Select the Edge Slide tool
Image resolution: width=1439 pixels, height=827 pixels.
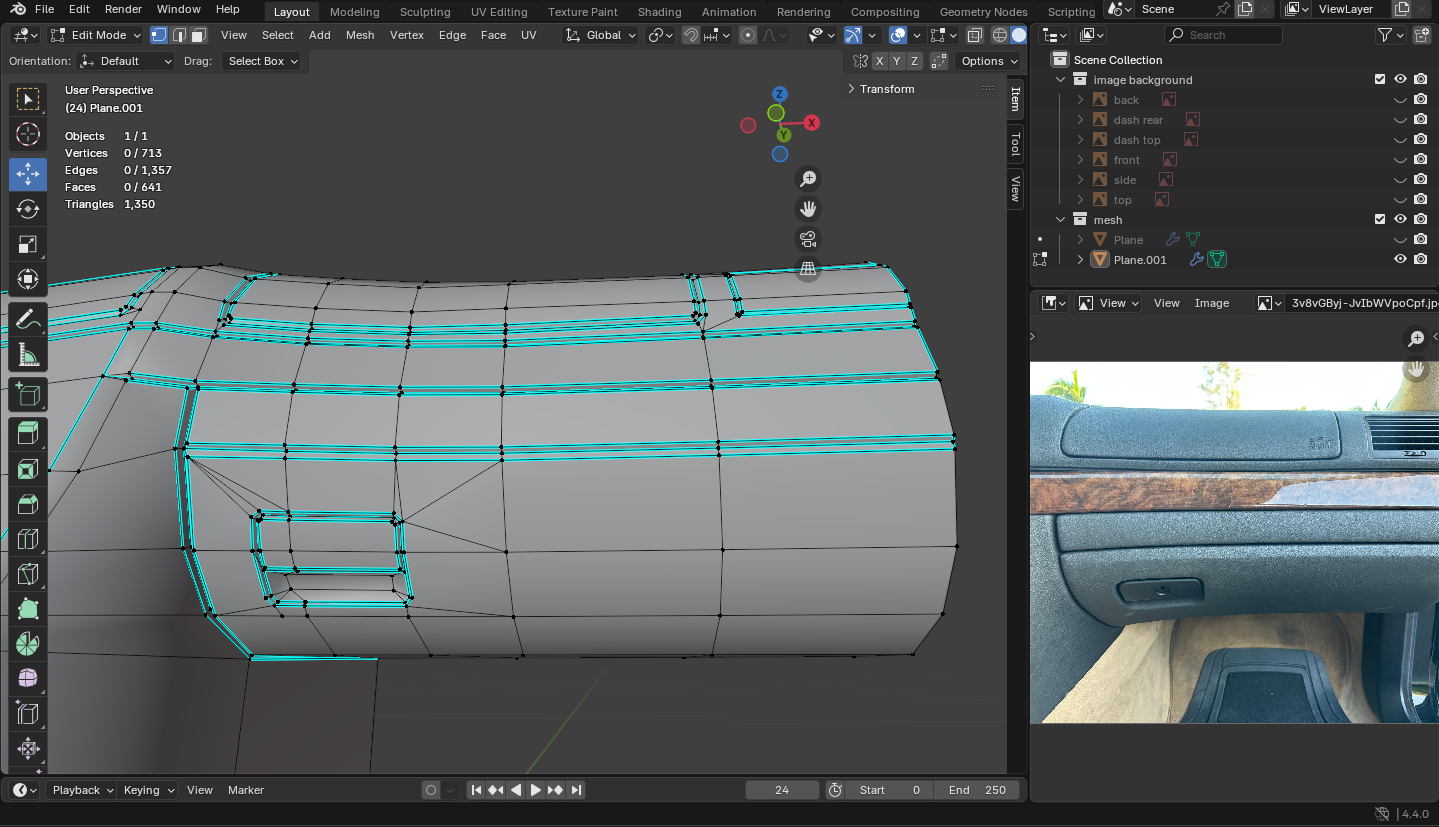coord(28,714)
